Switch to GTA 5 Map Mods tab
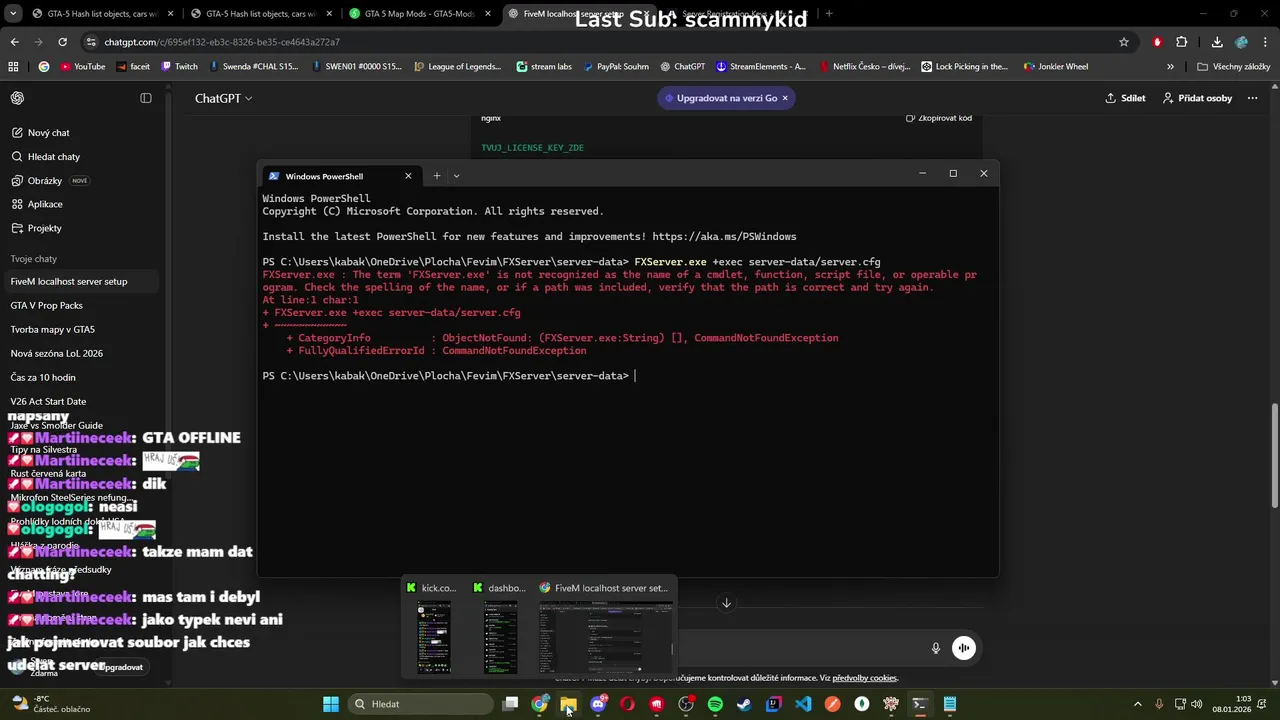The width and height of the screenshot is (1280, 720). pyautogui.click(x=418, y=14)
